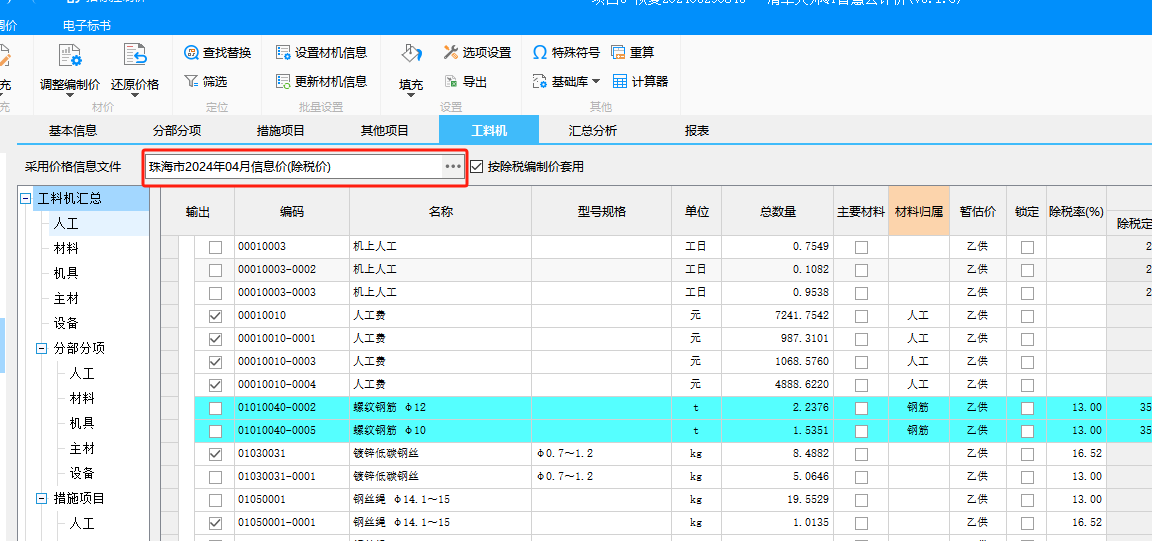Switch to 报表 tab
1152x541 pixels.
tap(696, 131)
